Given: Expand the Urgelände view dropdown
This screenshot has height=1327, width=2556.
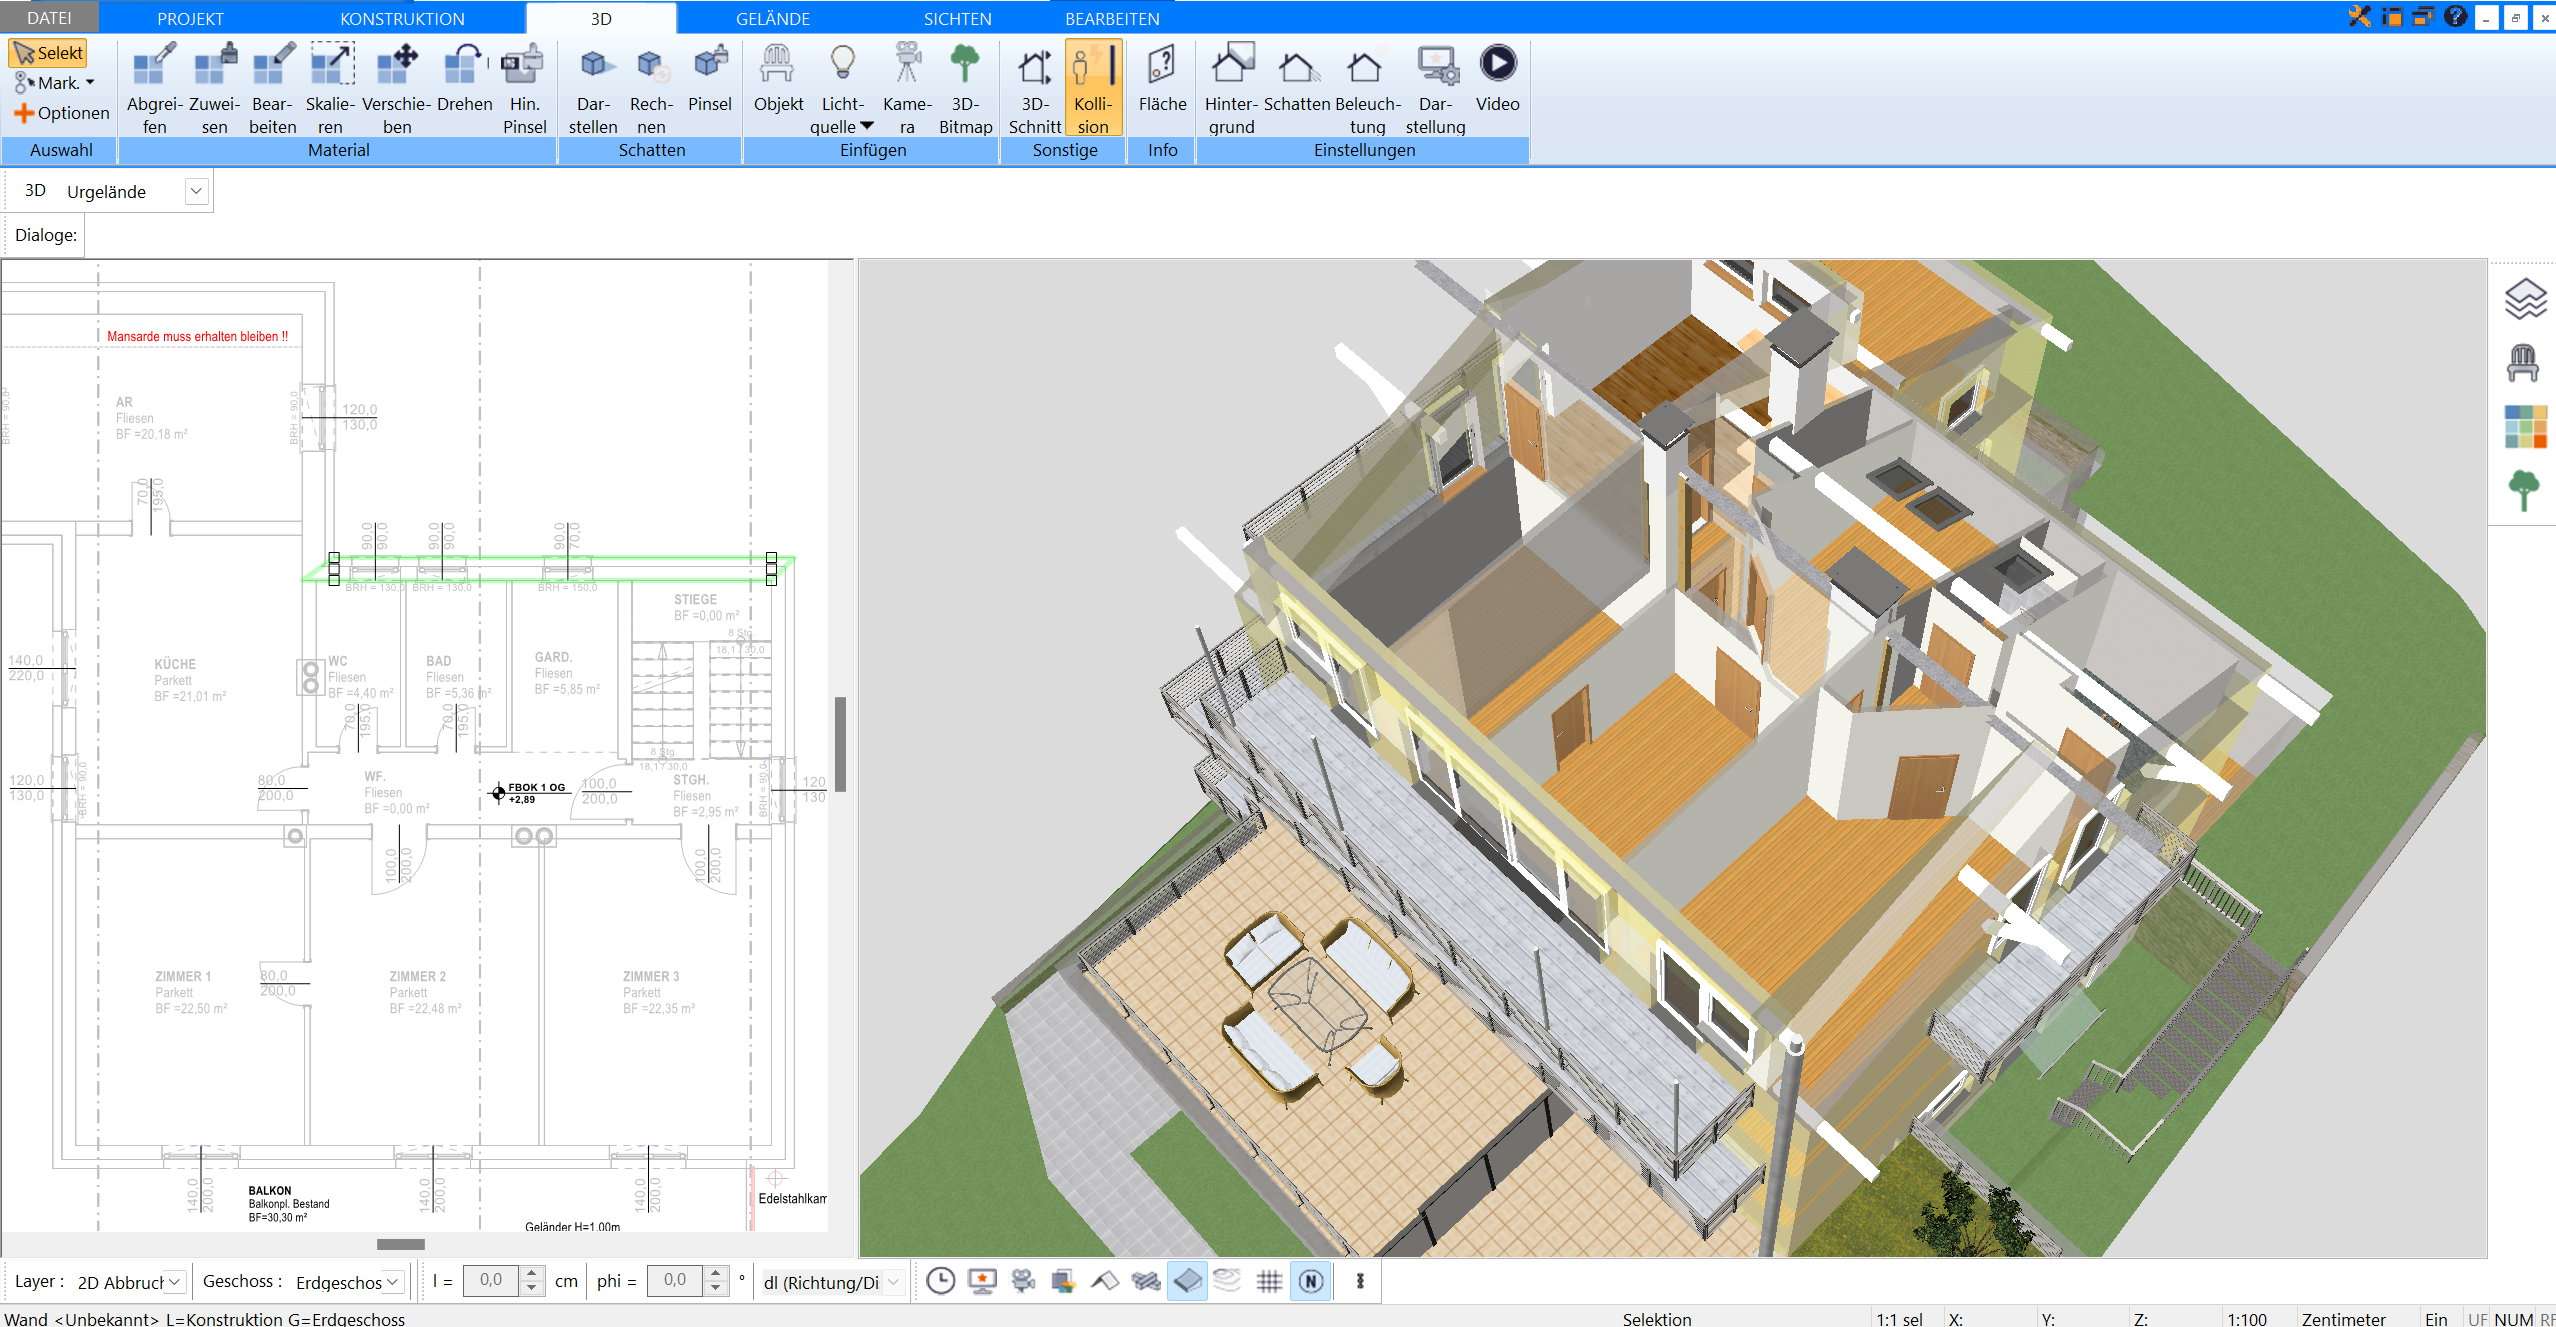Looking at the screenshot, I should [196, 191].
